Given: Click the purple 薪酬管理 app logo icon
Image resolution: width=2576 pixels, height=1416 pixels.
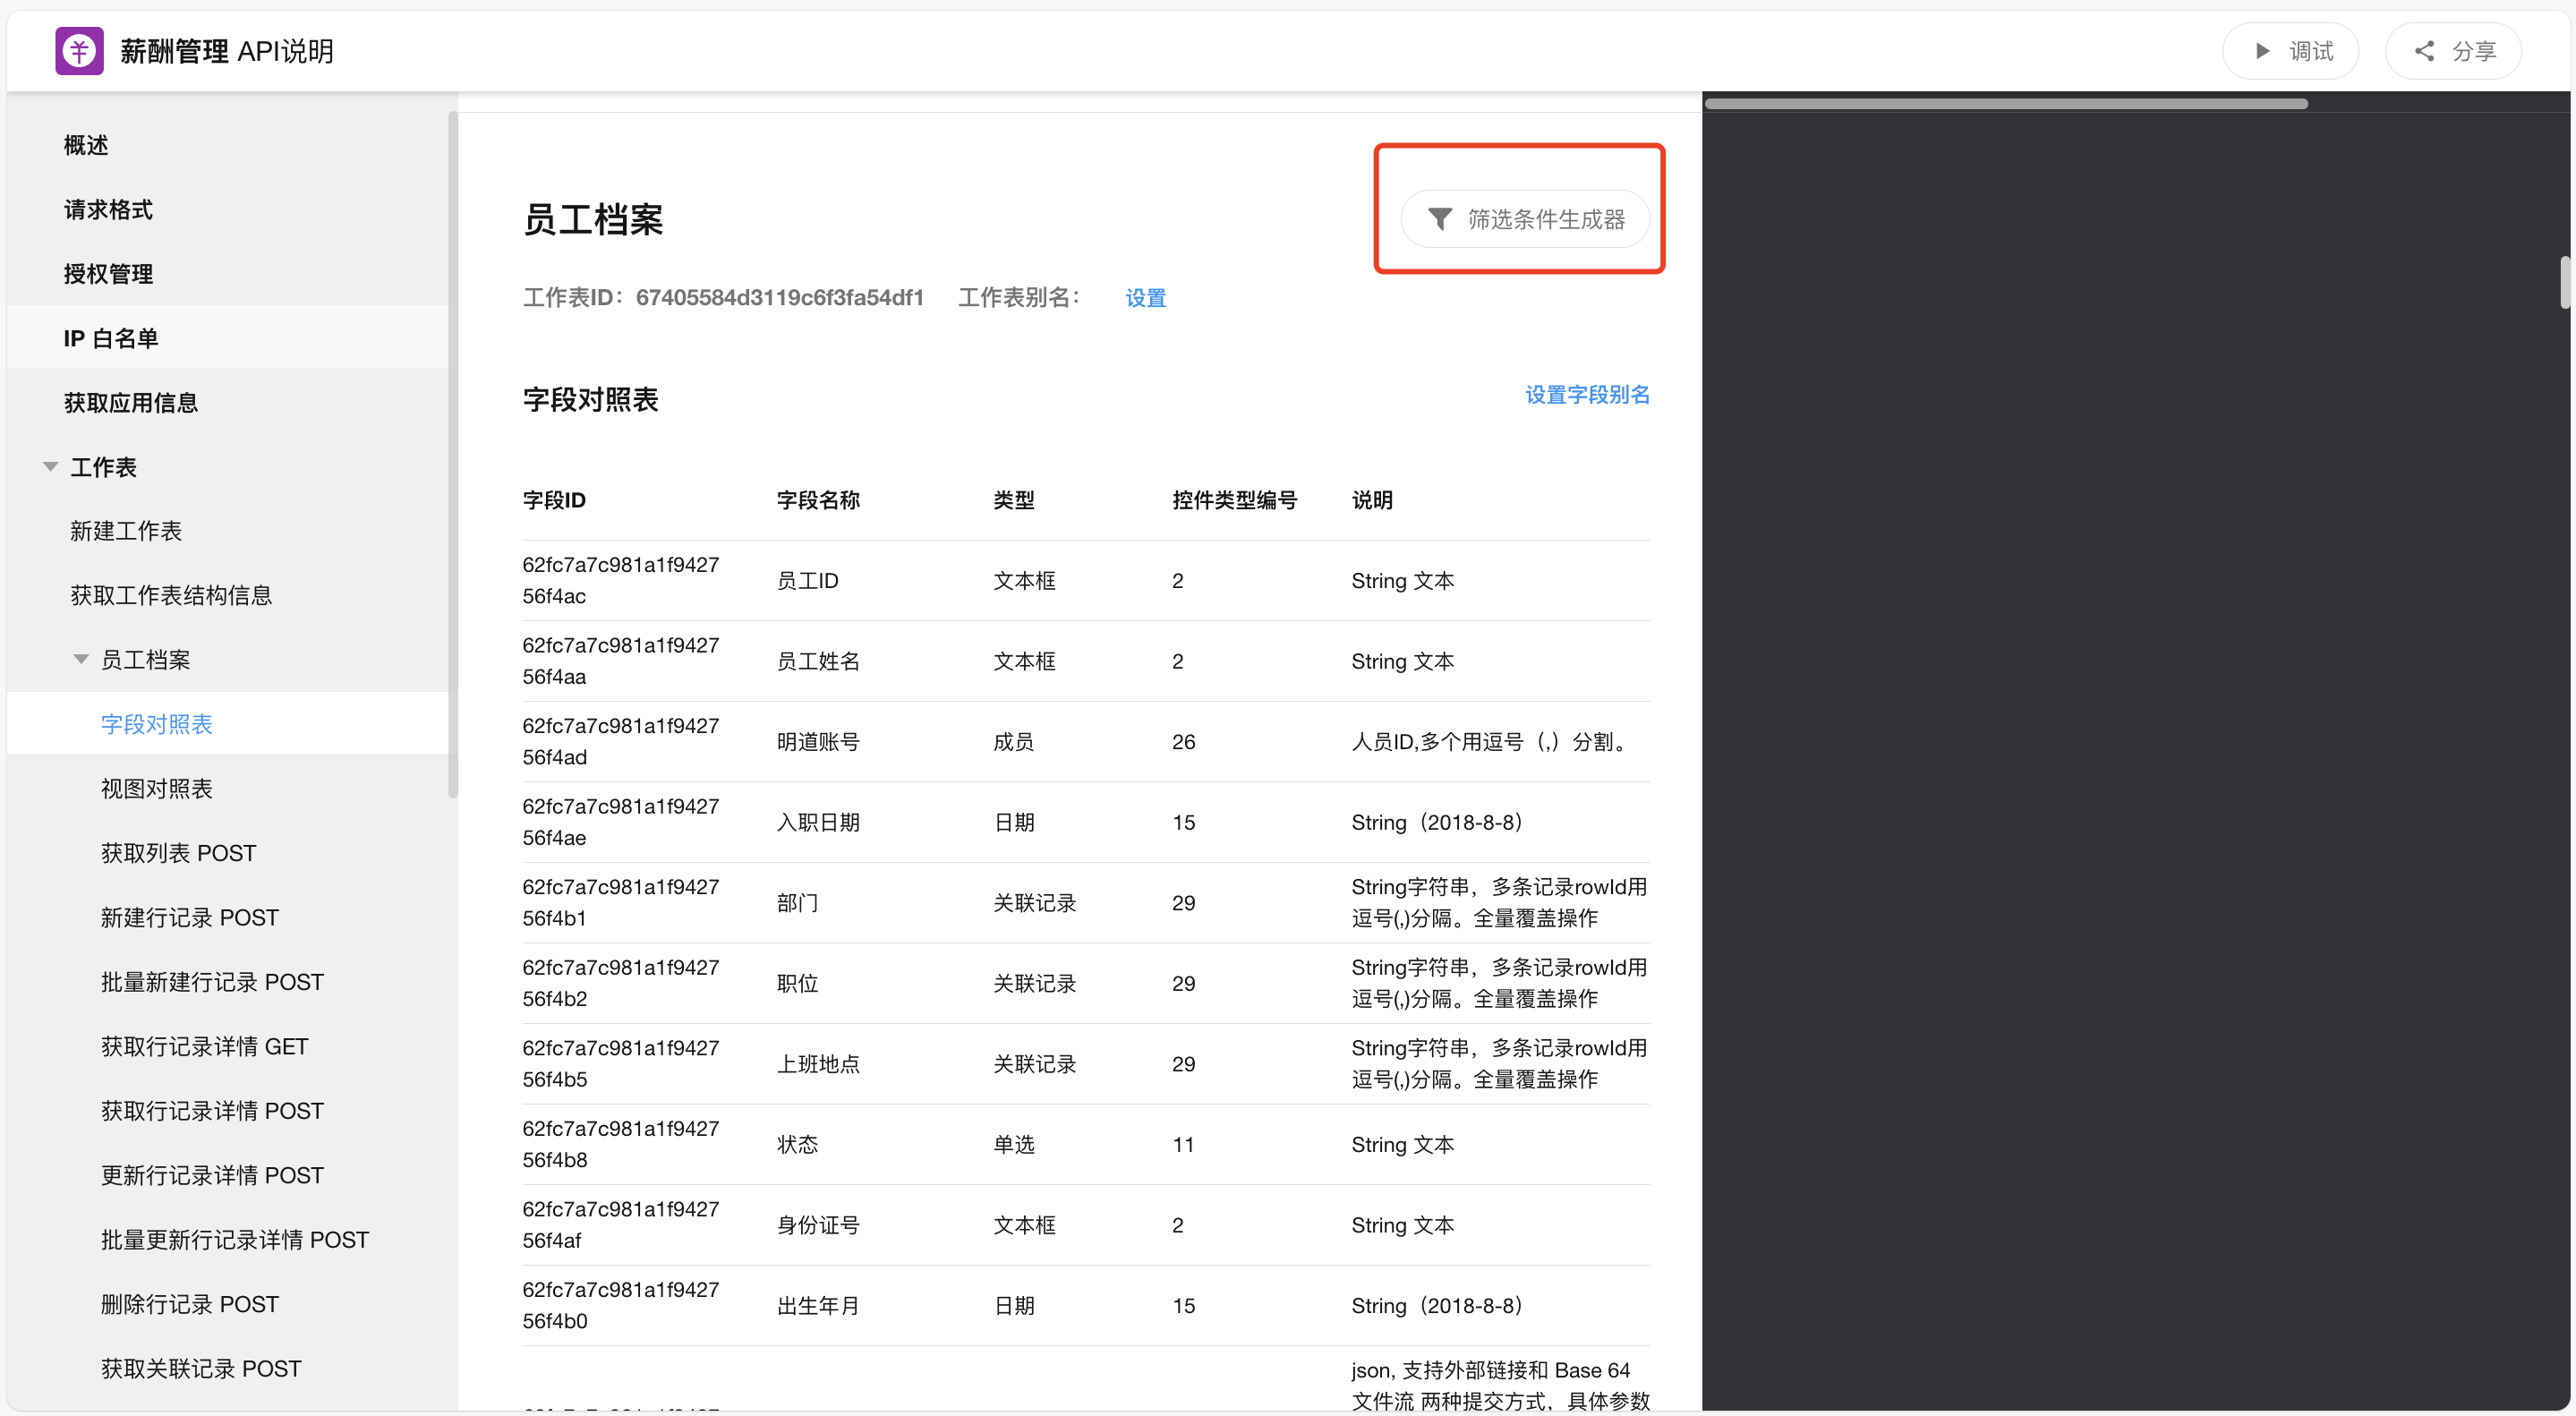Looking at the screenshot, I should pos(79,51).
